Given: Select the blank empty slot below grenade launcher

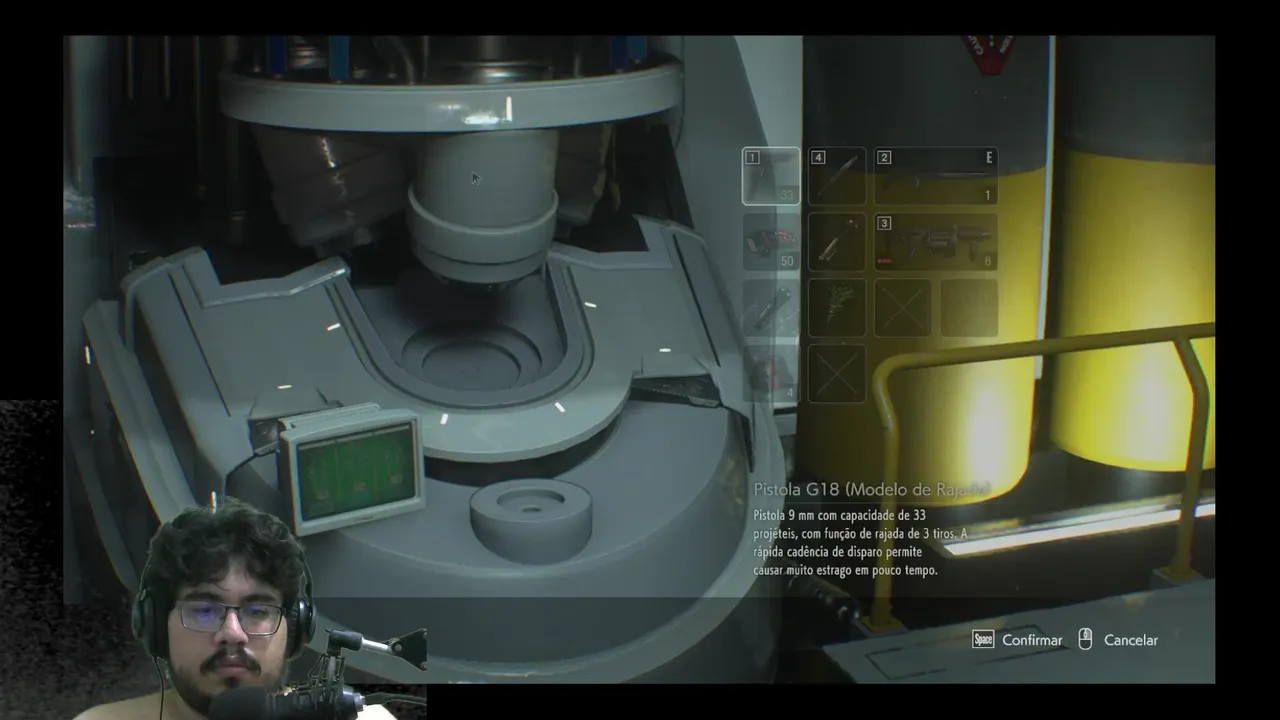Looking at the screenshot, I should [x=969, y=308].
